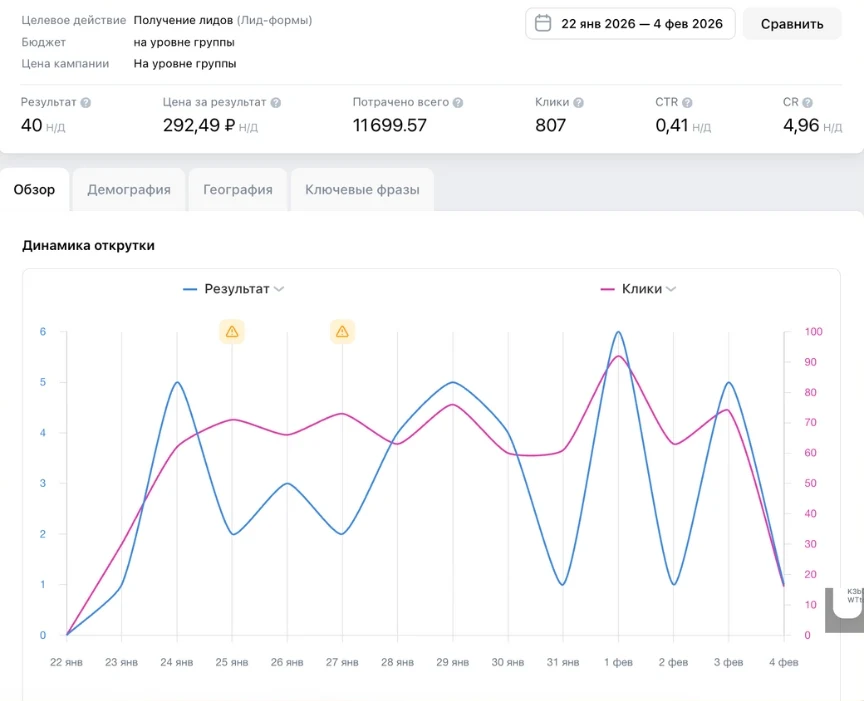Viewport: 864px width, 701px height.
Task: Click Получение лидов target action text
Action: (x=183, y=20)
